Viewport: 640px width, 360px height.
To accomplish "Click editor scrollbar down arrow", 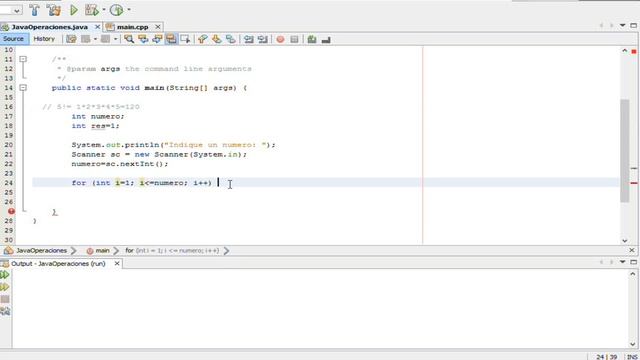I will (x=624, y=240).
